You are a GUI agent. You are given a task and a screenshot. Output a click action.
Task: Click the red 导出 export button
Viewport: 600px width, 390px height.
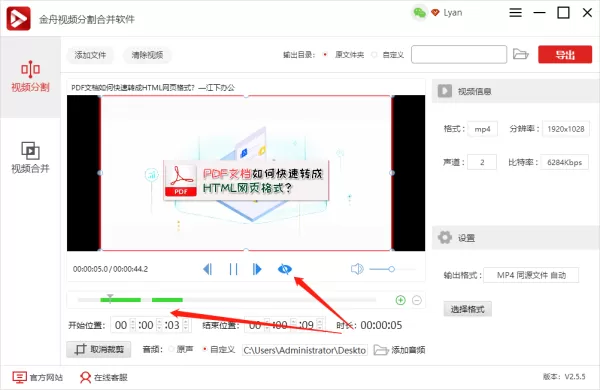pos(565,54)
